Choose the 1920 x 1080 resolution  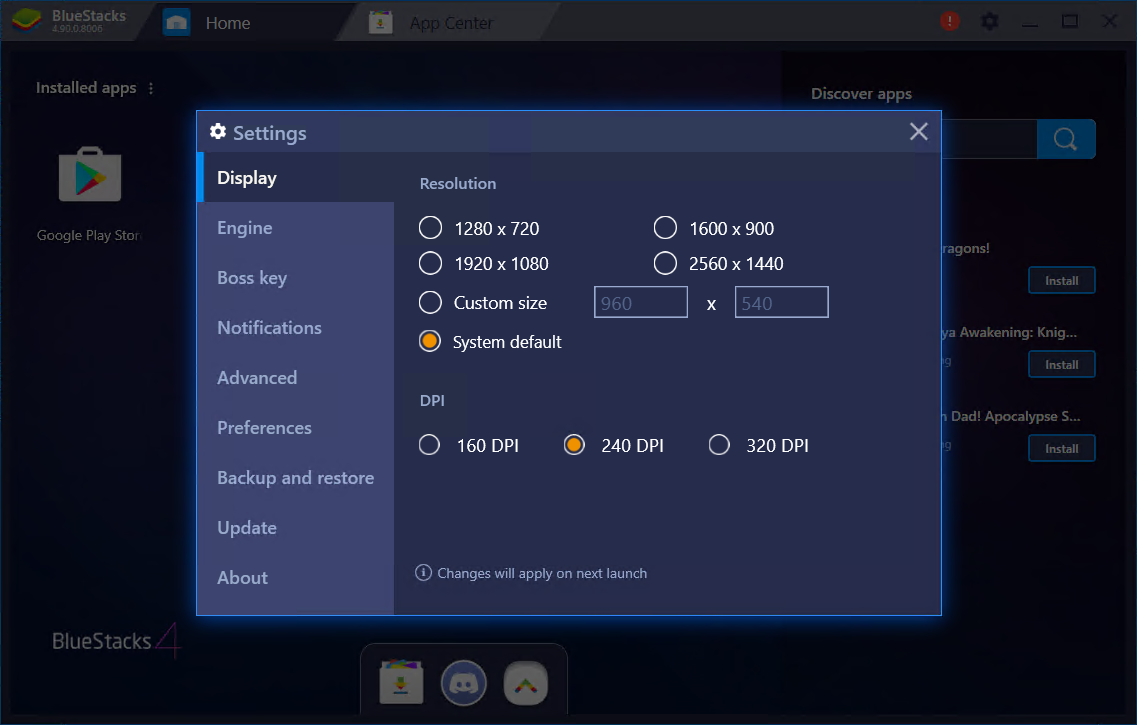click(430, 263)
